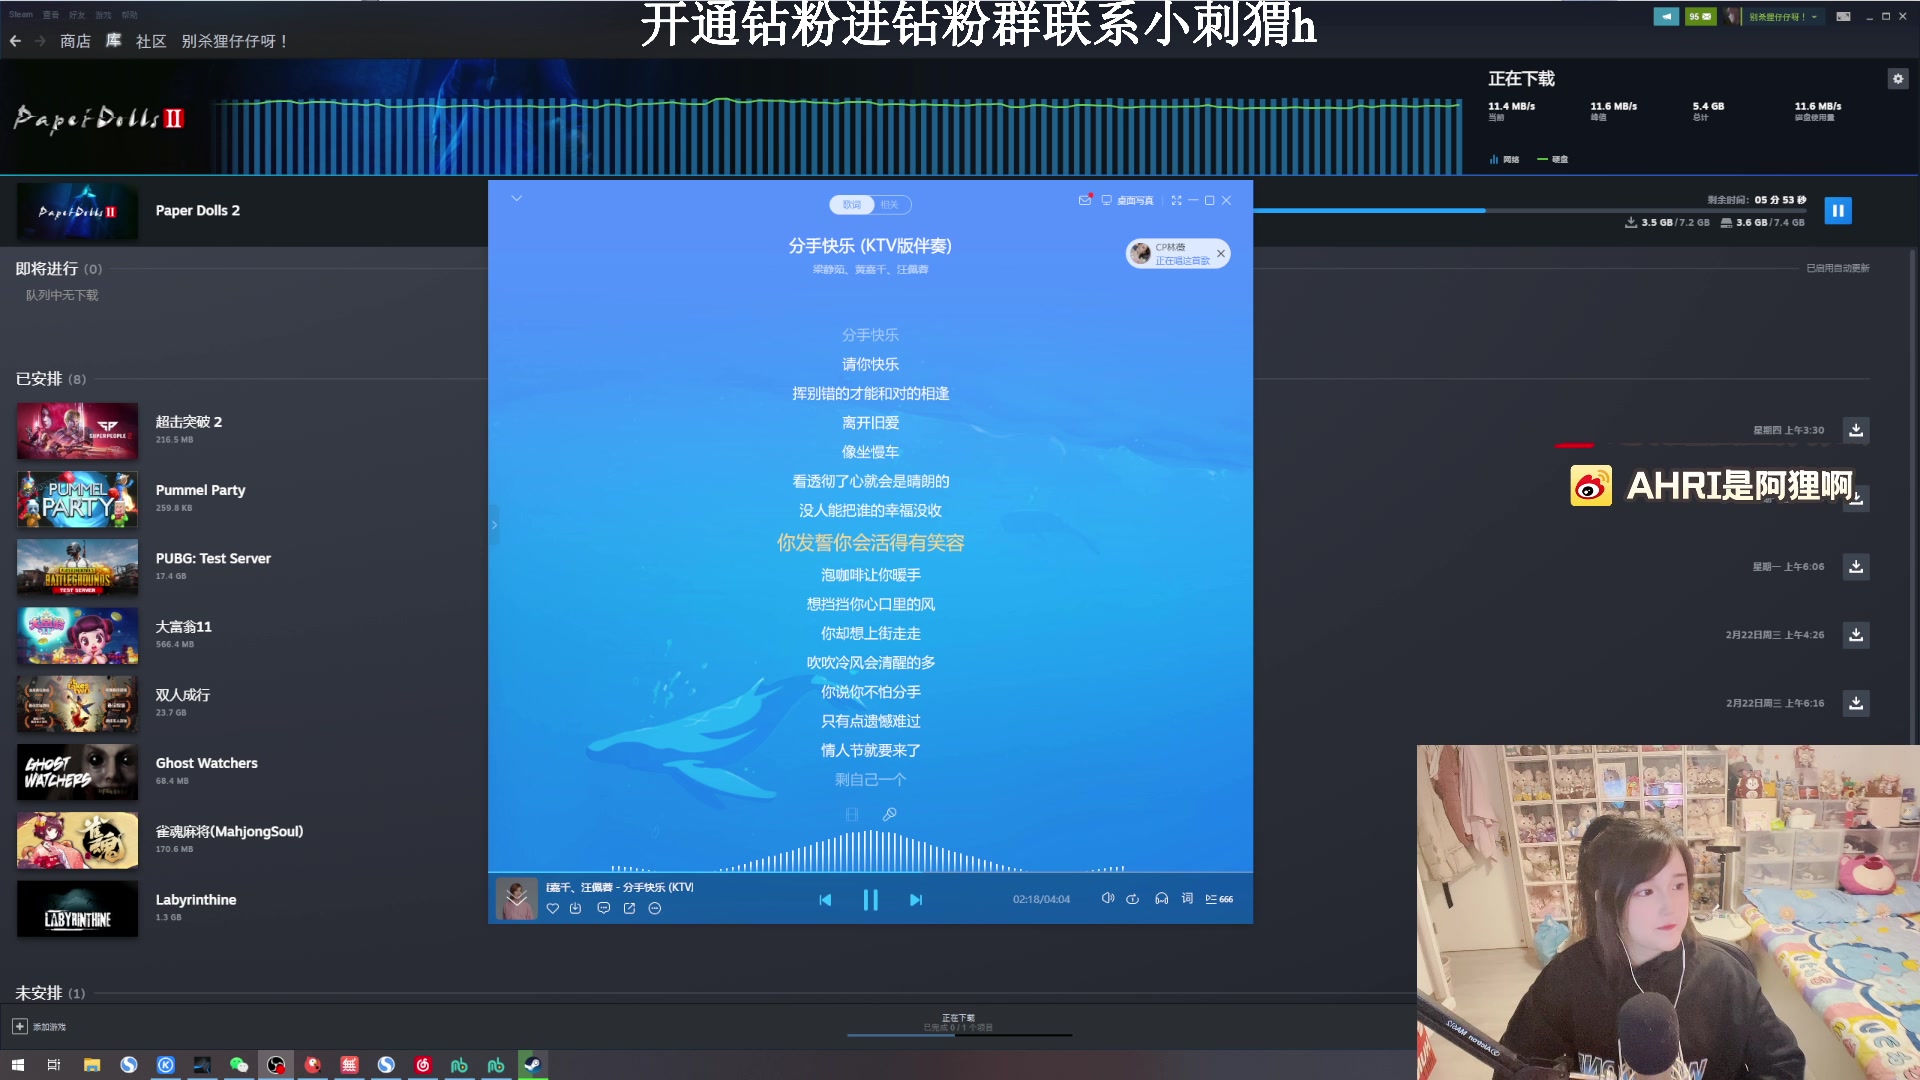Dismiss the CP林尊 listening notification
This screenshot has width=1920, height=1080.
[x=1220, y=254]
